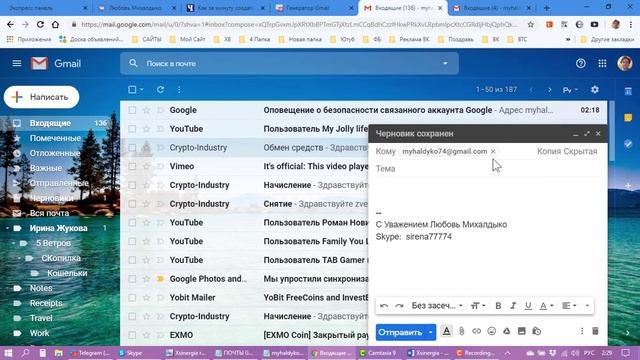Open the three-dot More menu above mail list
The width and height of the screenshot is (640, 360).
[x=179, y=89]
